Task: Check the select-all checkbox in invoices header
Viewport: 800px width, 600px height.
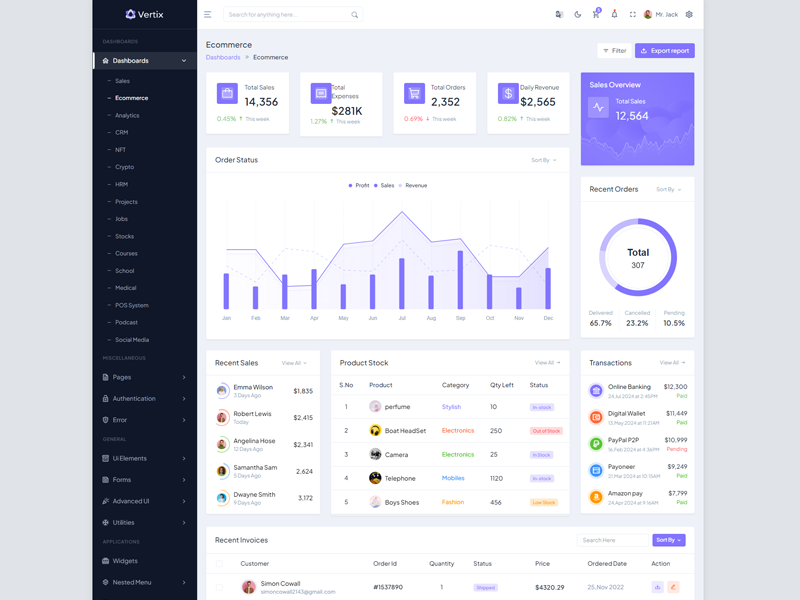Action: (220, 564)
